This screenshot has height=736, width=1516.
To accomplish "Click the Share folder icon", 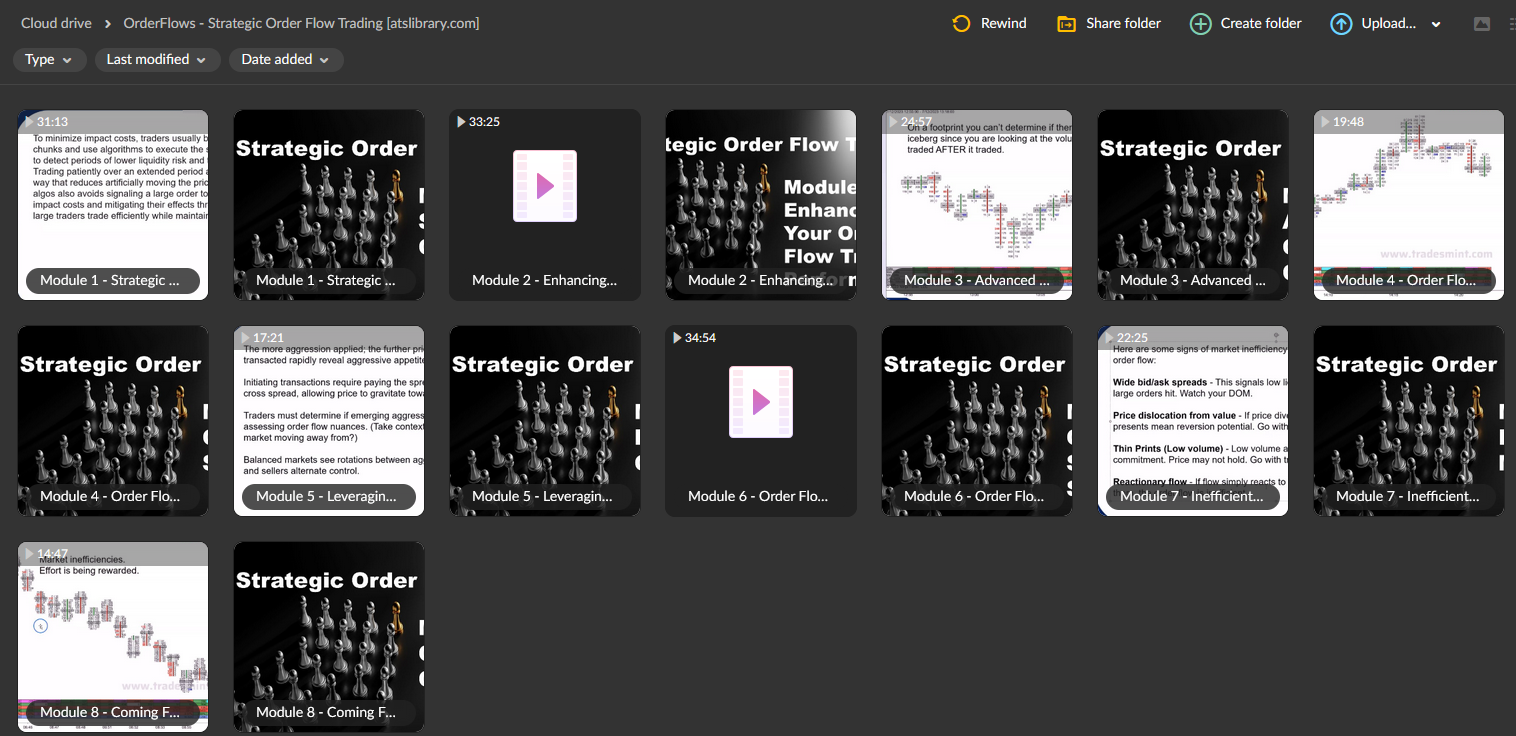I will click(1066, 23).
